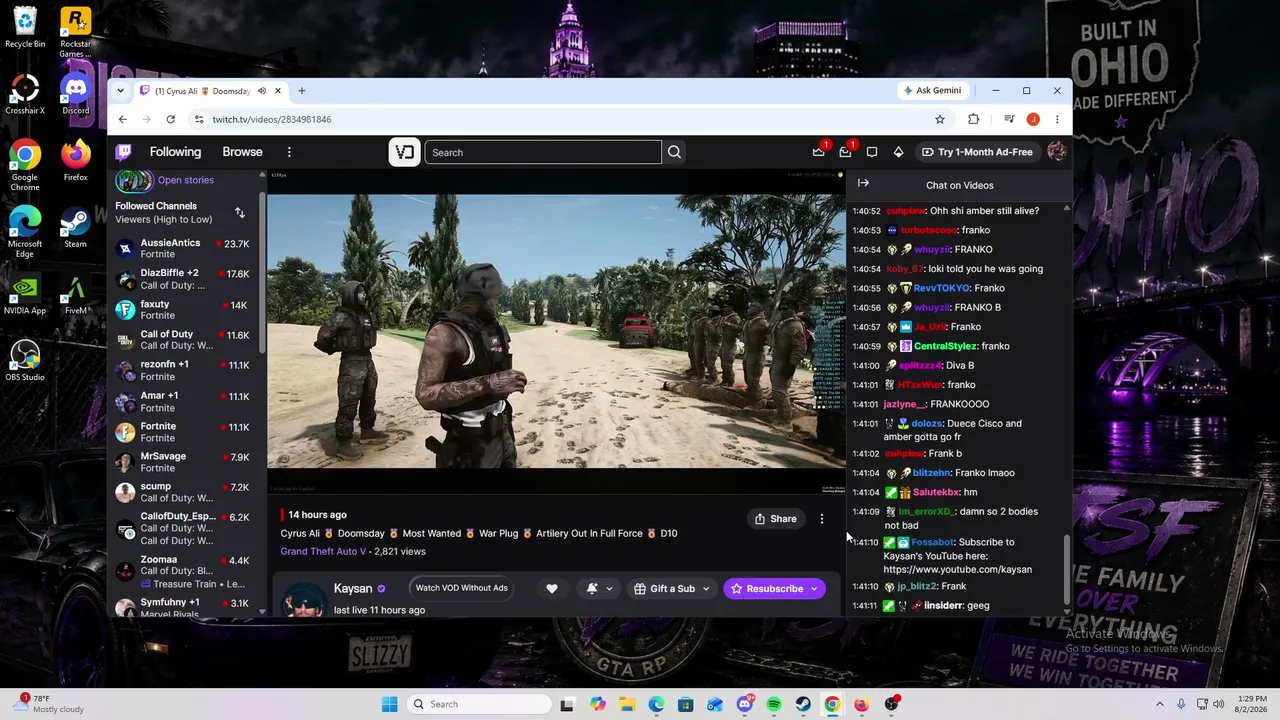
Task: Click Watch VOD Without Ads
Action: [461, 588]
